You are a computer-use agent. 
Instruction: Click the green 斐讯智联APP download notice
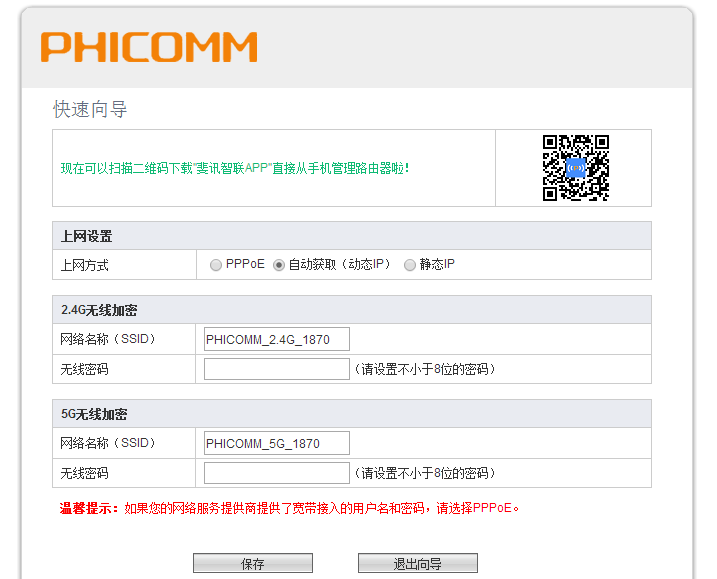pos(235,168)
